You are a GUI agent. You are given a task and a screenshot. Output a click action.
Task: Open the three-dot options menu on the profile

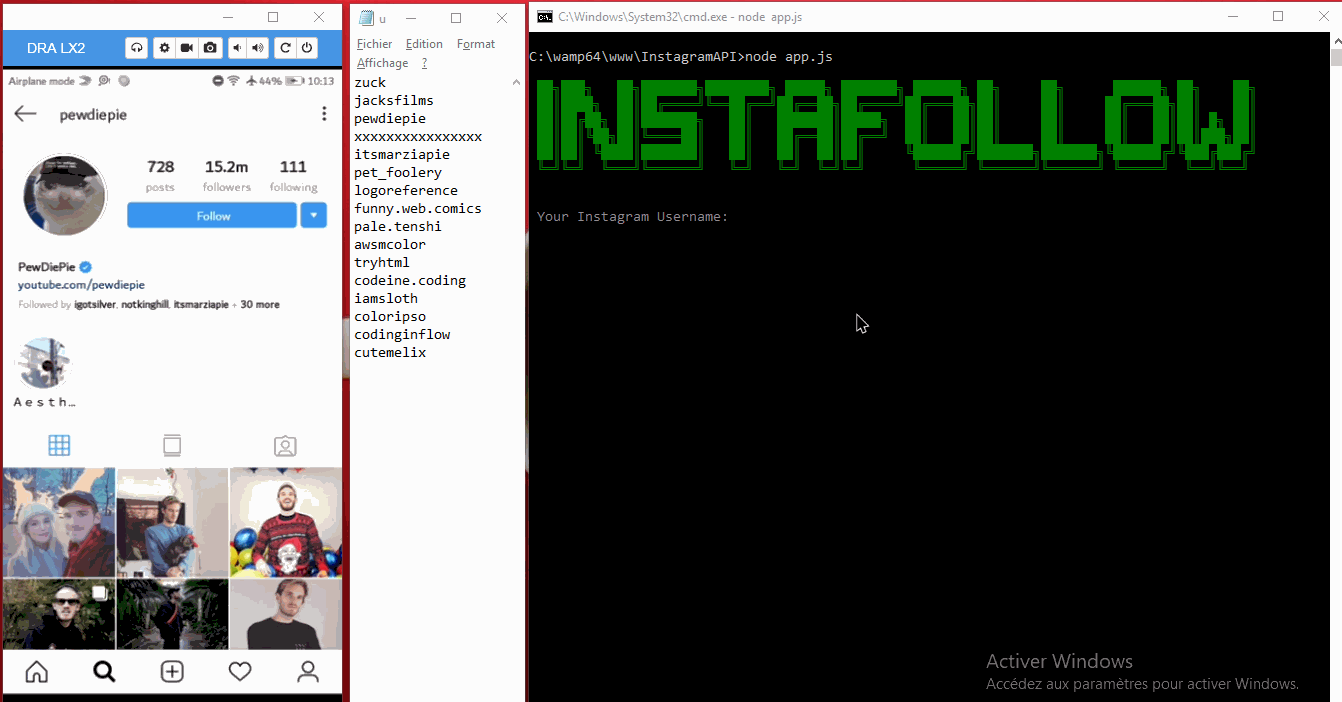324,114
